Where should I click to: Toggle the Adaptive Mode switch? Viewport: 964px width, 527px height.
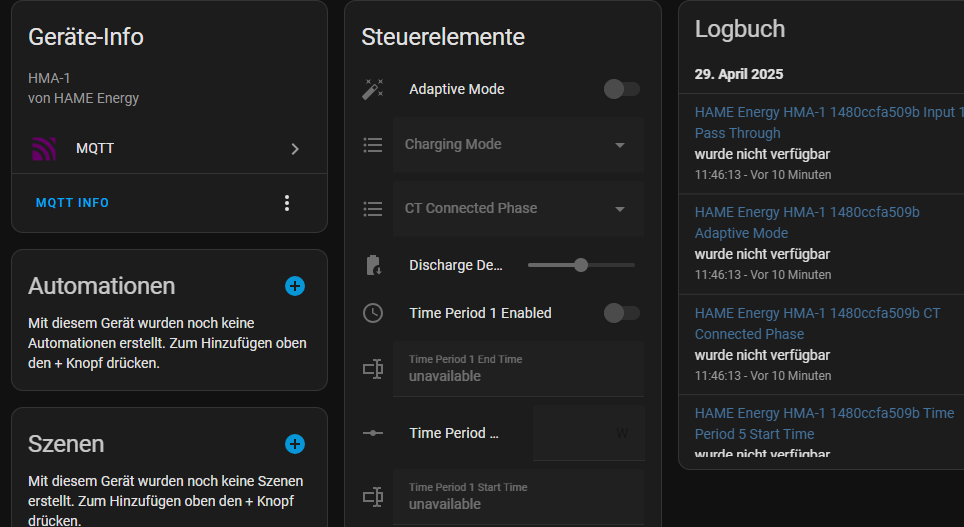pyautogui.click(x=622, y=89)
